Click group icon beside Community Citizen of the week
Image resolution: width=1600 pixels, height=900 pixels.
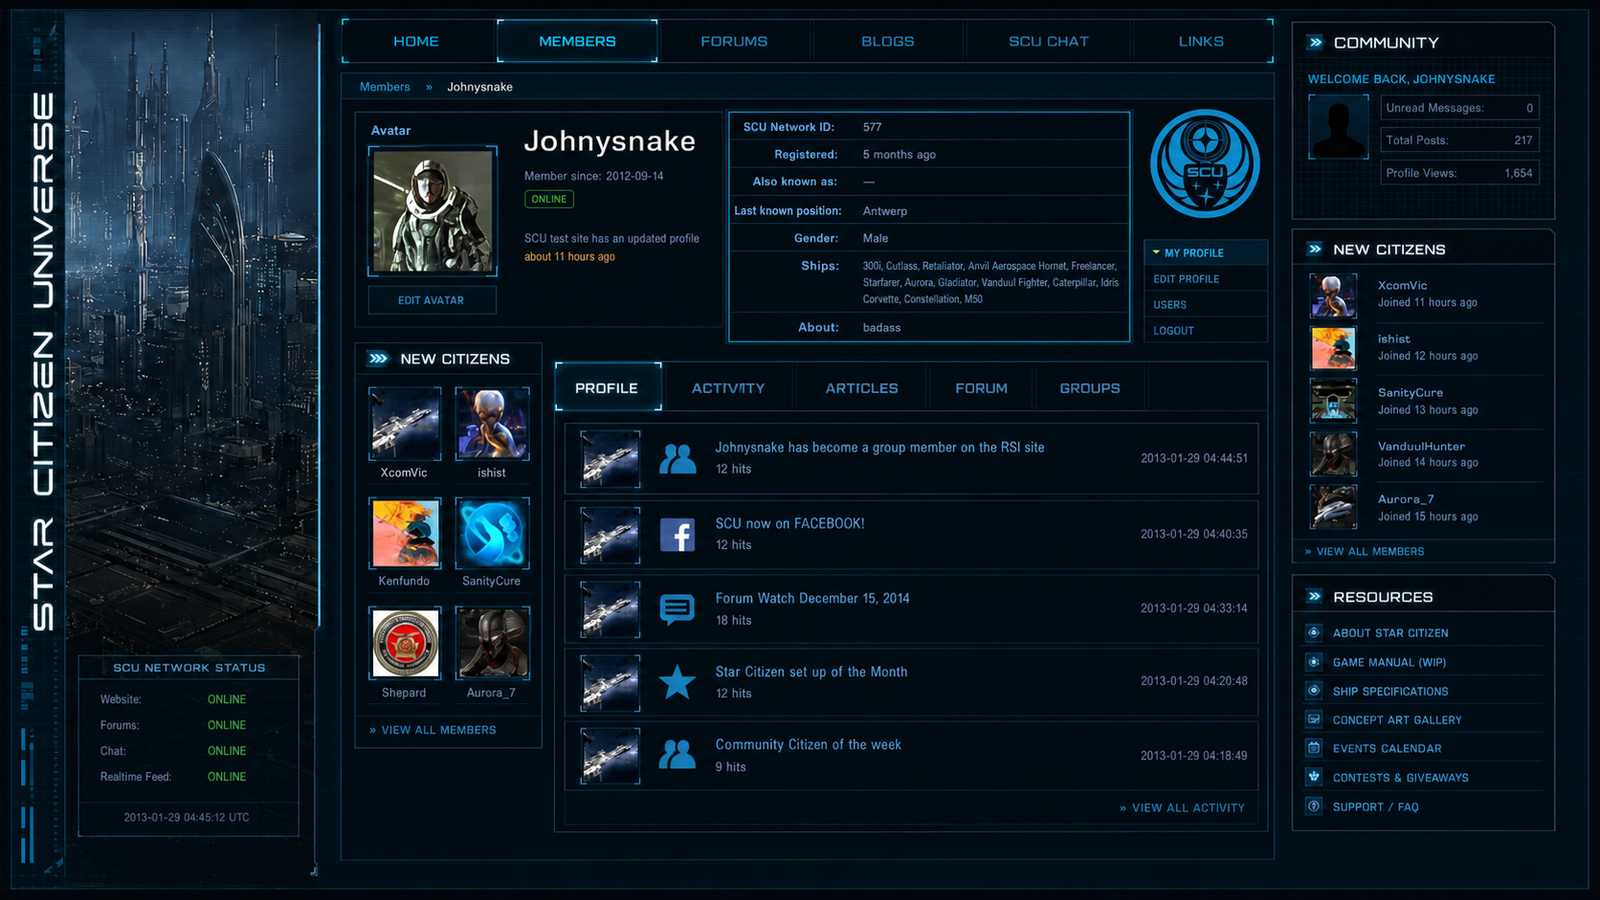[x=677, y=754]
